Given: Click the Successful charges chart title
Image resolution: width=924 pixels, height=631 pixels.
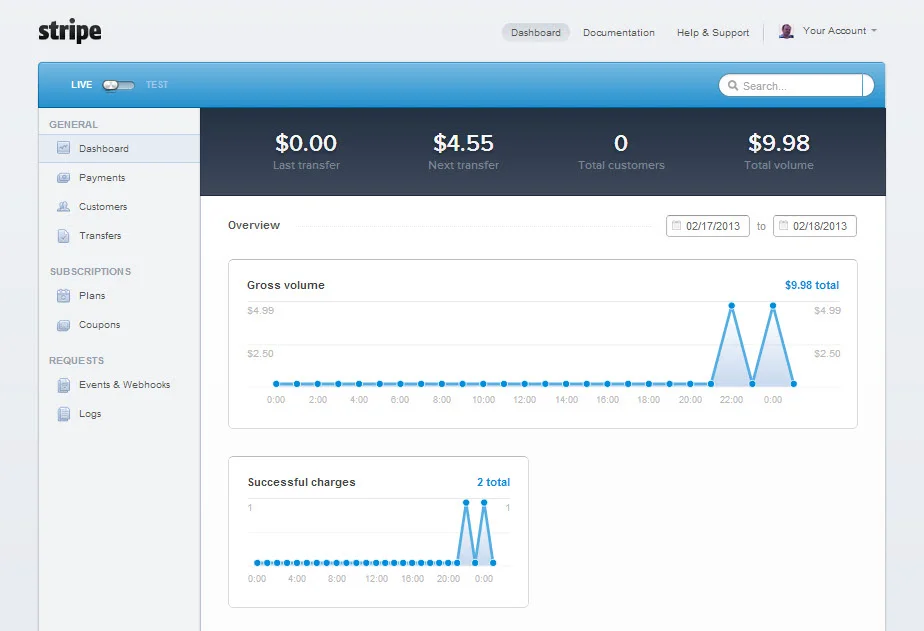Looking at the screenshot, I should pyautogui.click(x=301, y=482).
